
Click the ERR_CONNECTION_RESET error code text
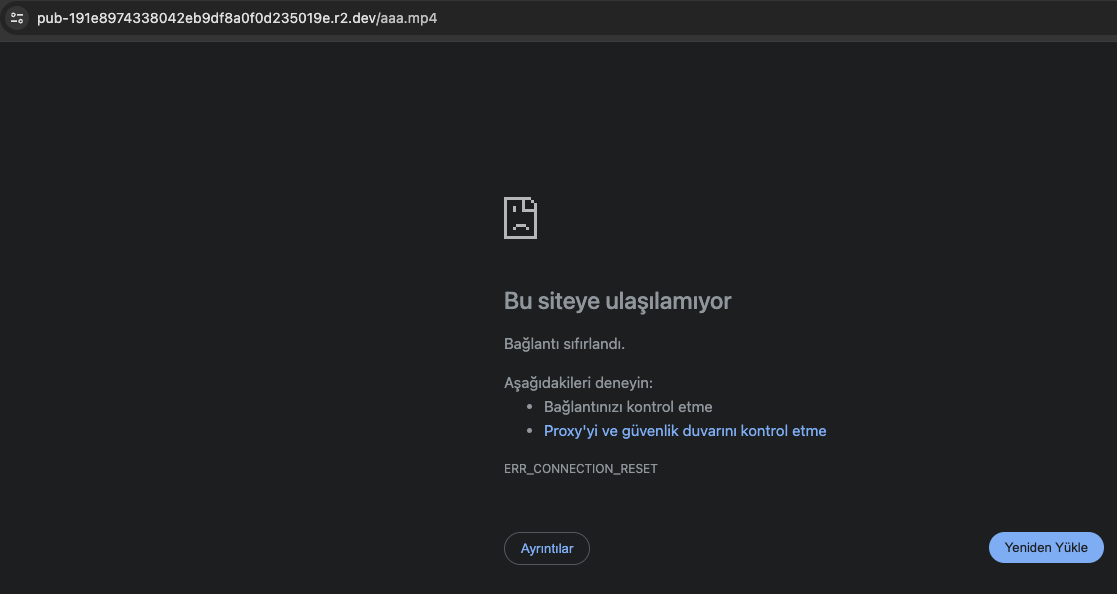[580, 468]
